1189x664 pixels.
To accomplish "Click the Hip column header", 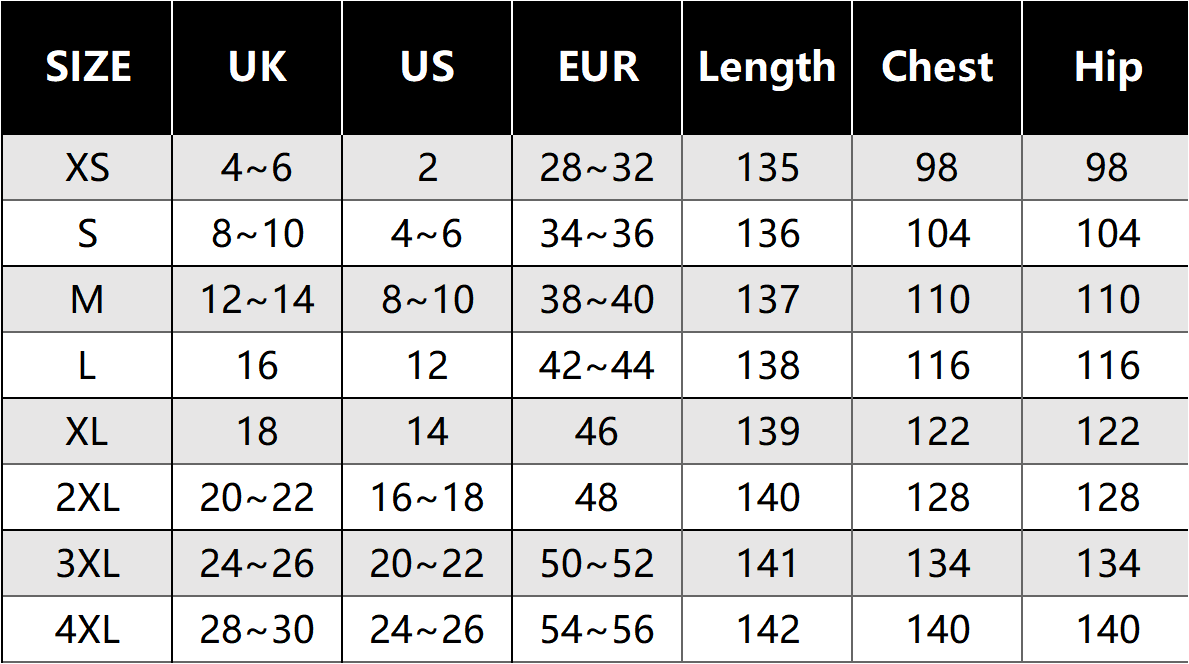I will point(1106,67).
